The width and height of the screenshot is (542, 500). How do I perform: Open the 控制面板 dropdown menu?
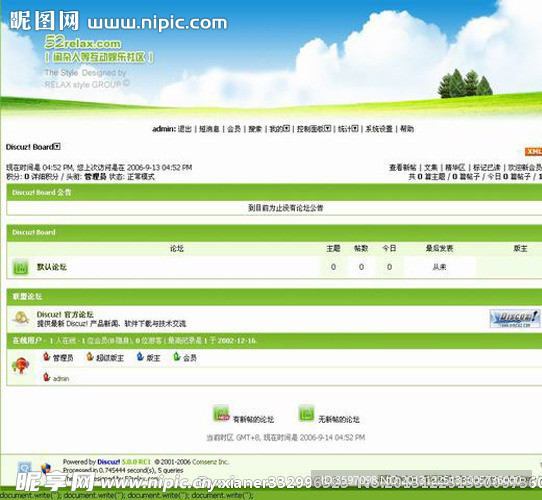[328, 129]
